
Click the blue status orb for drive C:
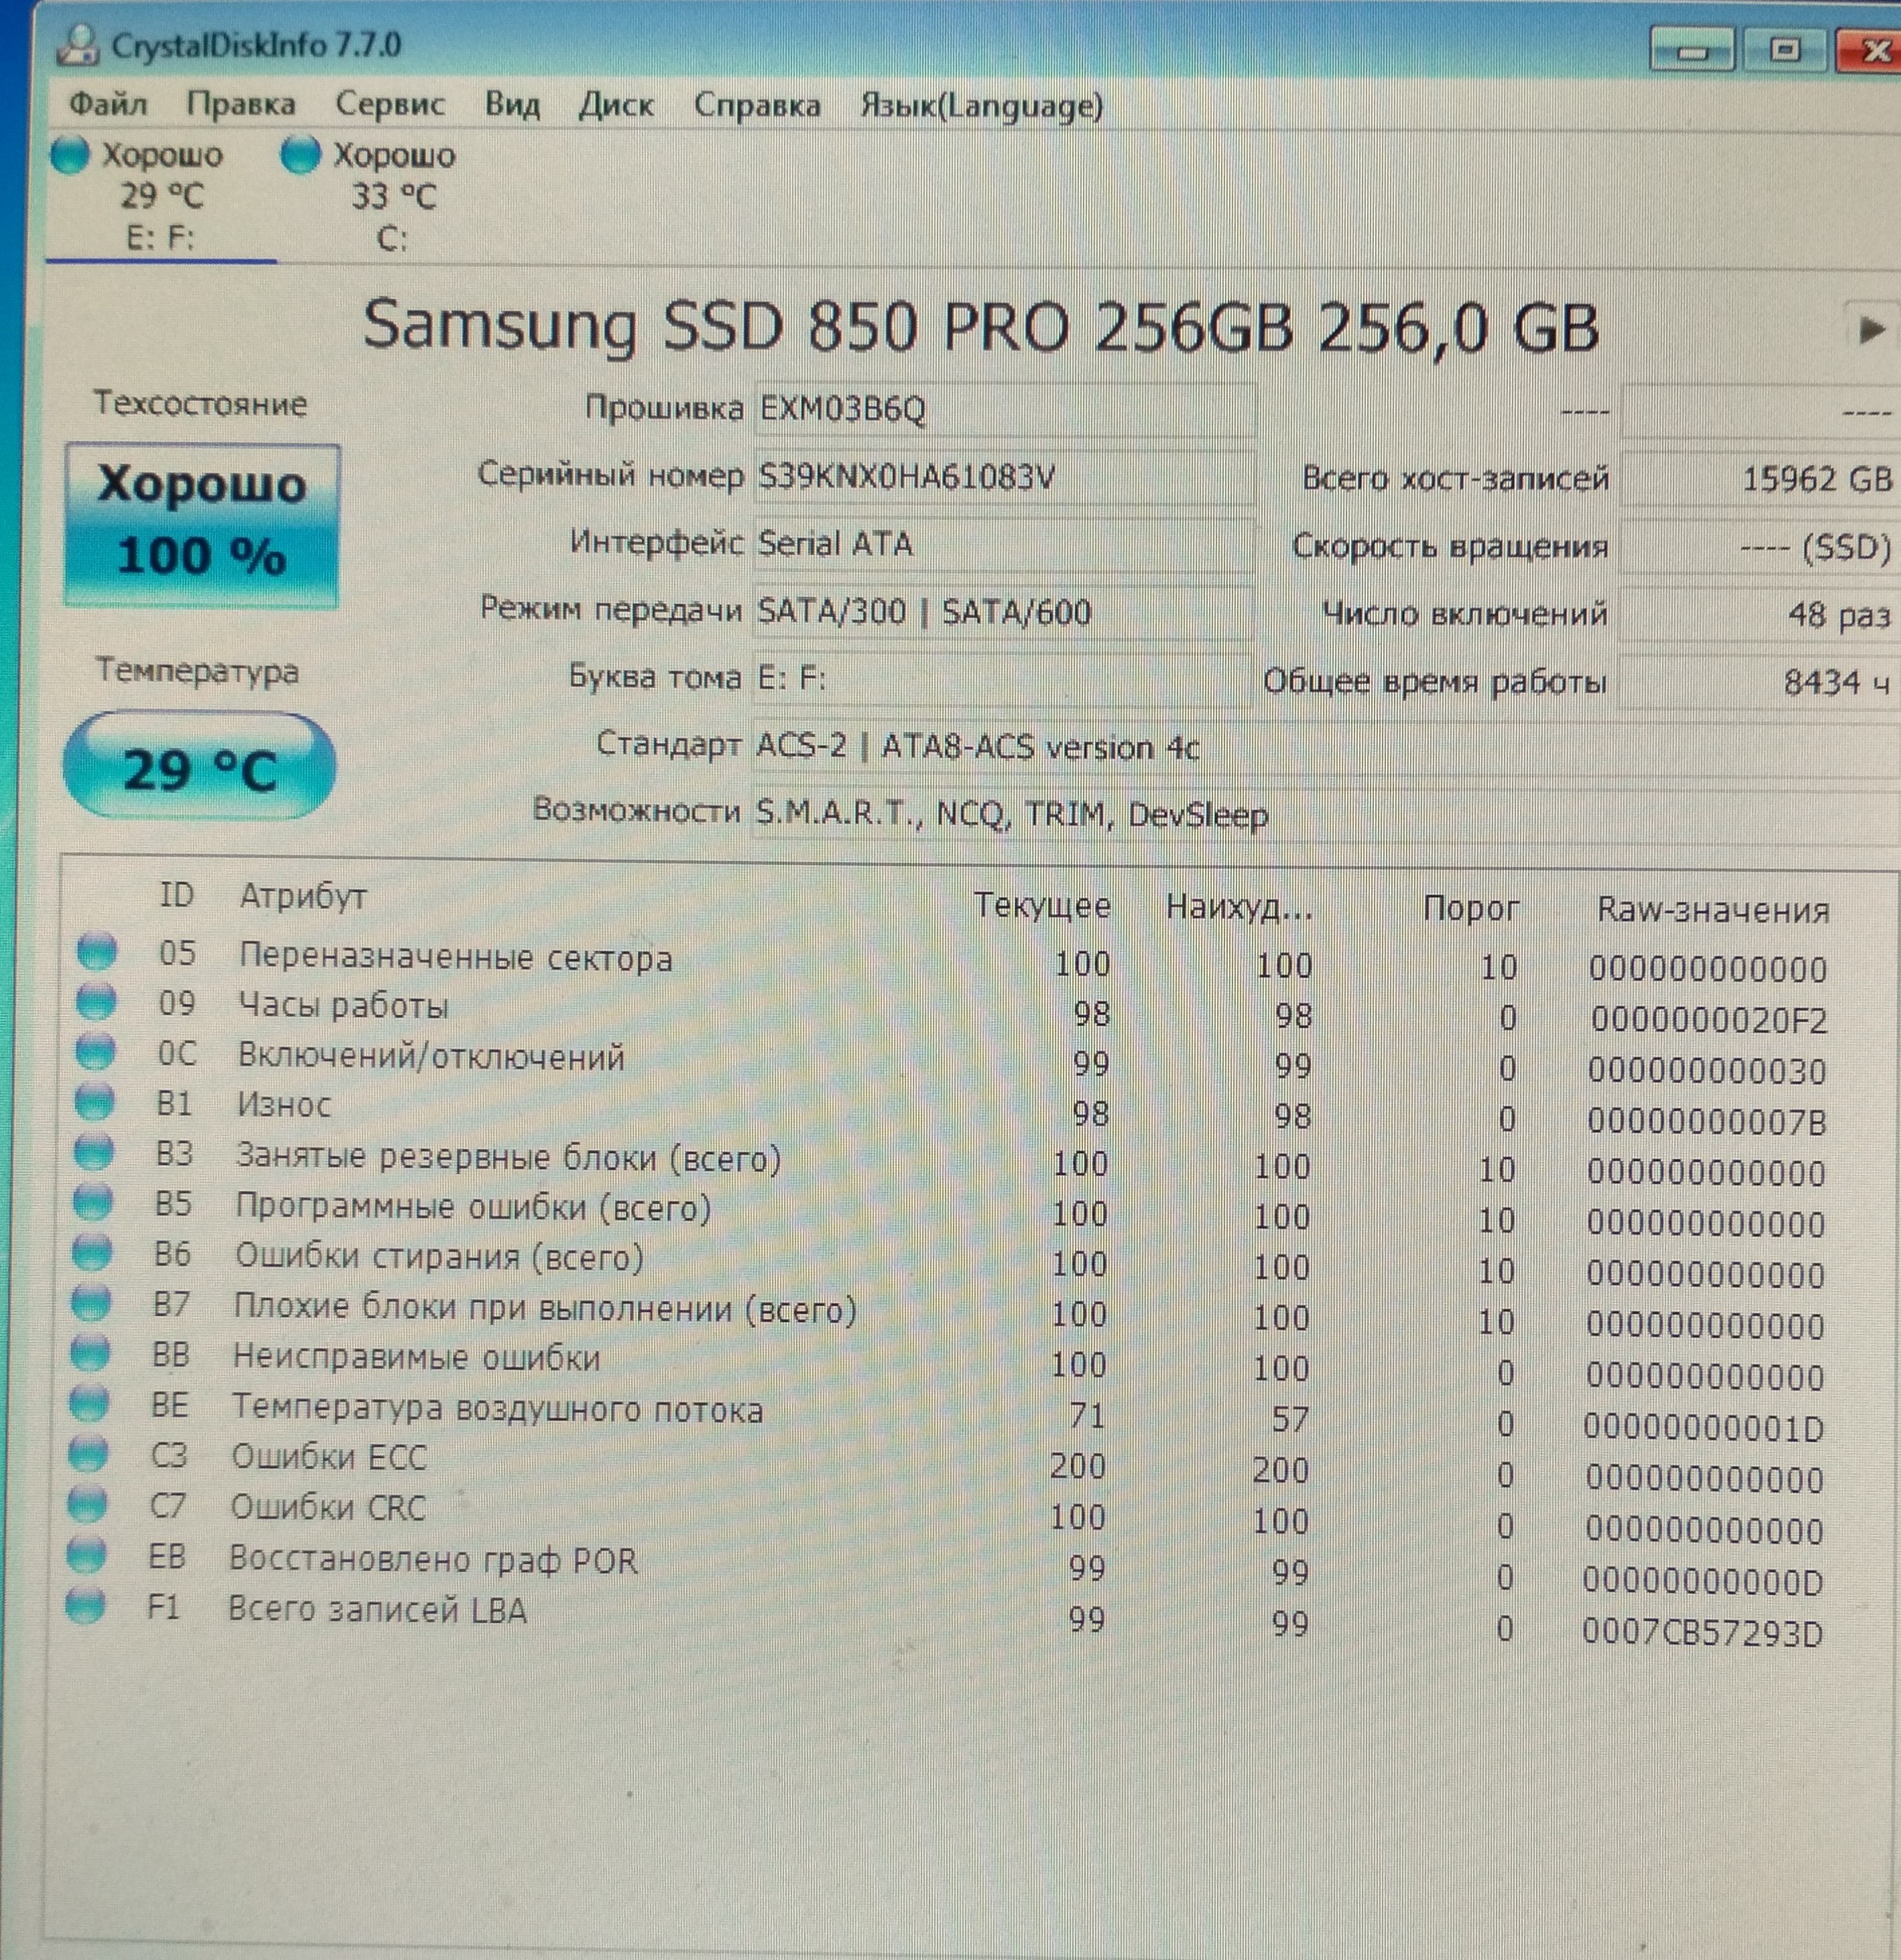coord(300,155)
